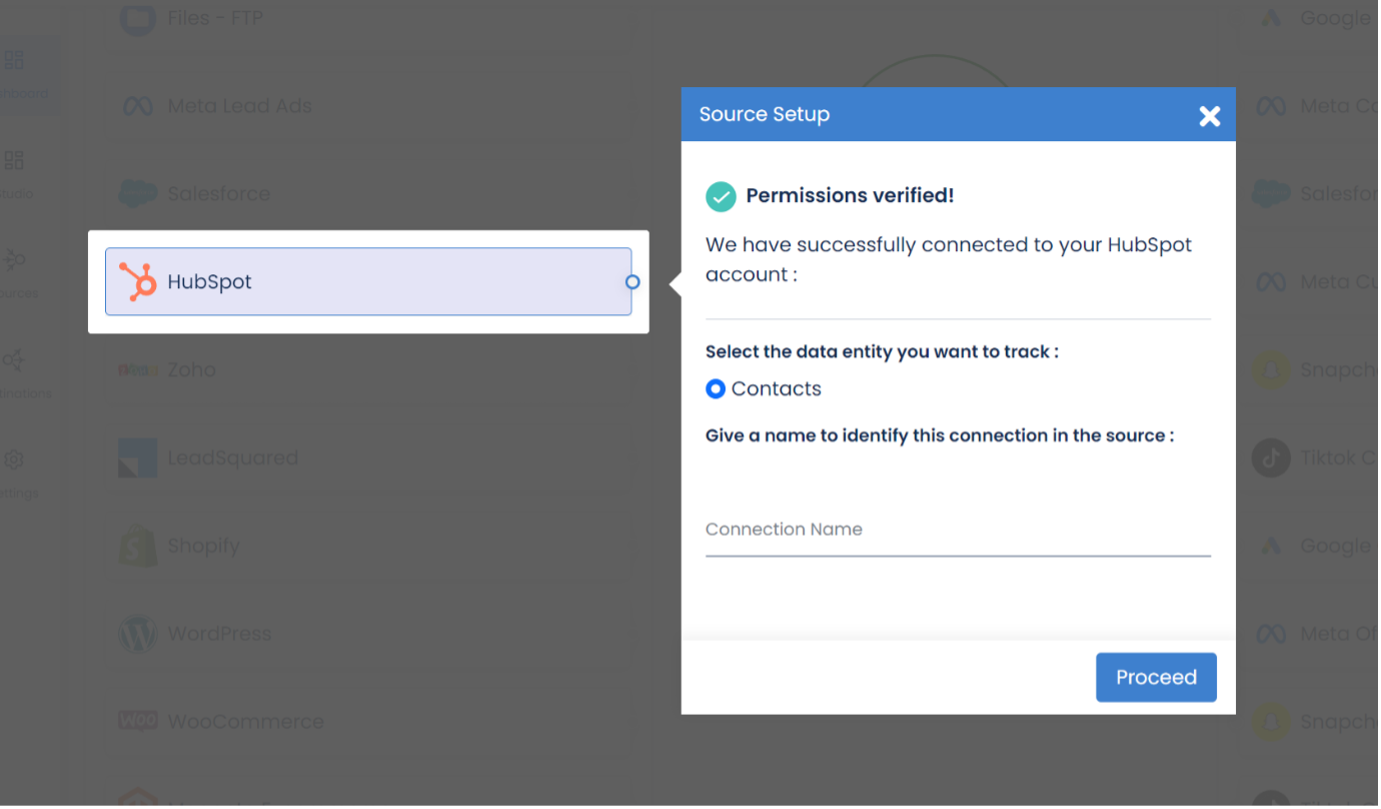
Task: Click the Tiktok destination icon
Action: tap(1273, 459)
